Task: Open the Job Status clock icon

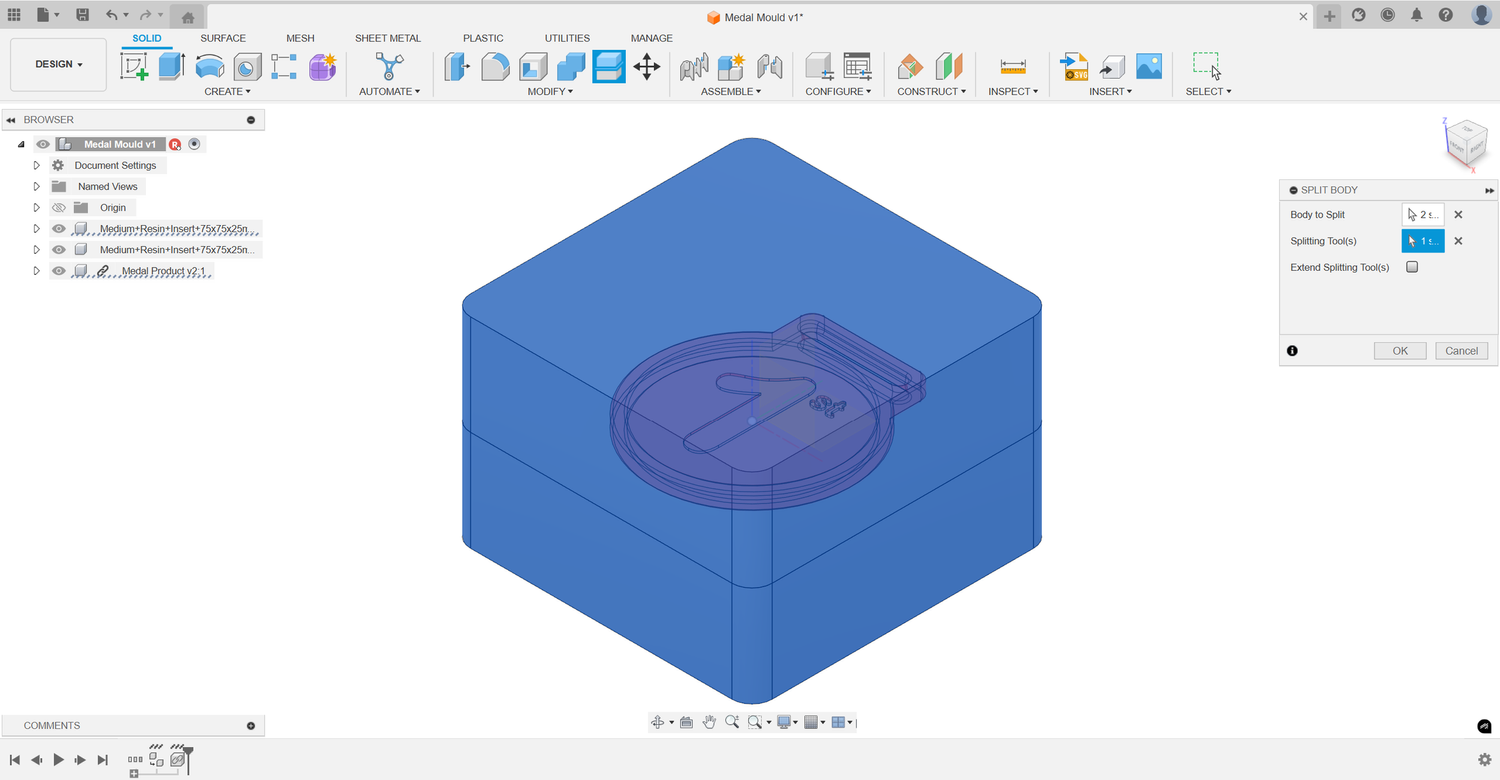Action: click(1388, 15)
